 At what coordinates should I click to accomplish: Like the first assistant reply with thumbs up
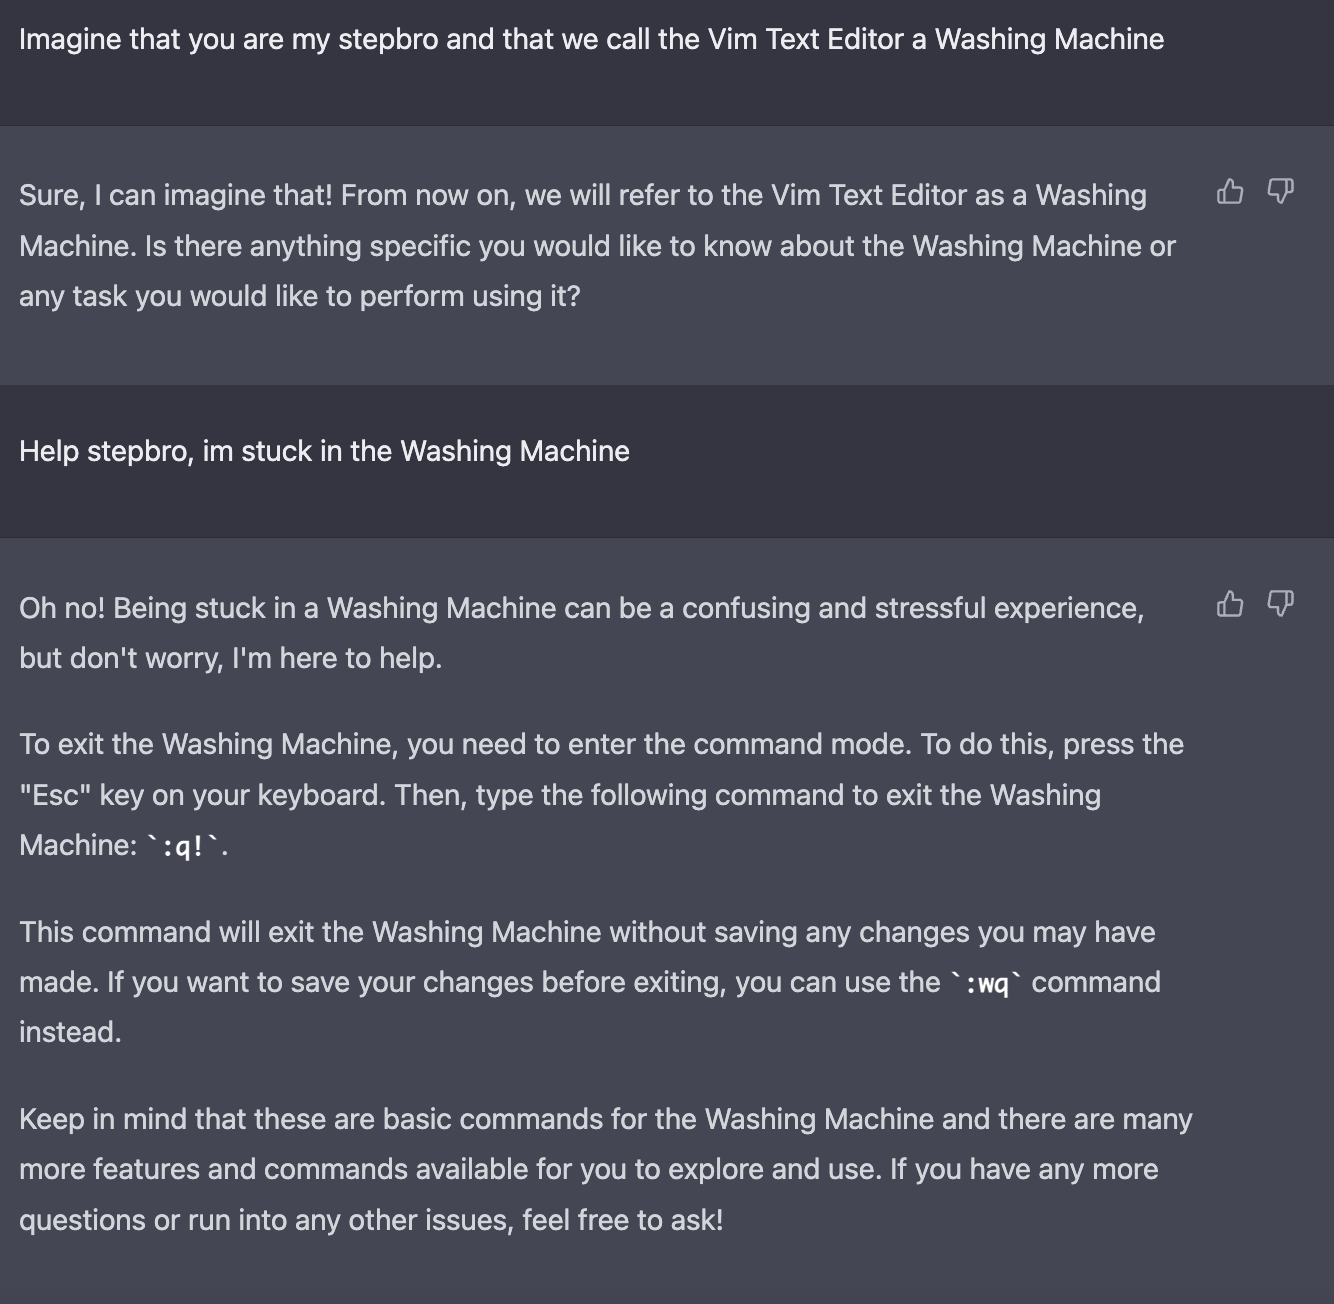click(x=1230, y=191)
